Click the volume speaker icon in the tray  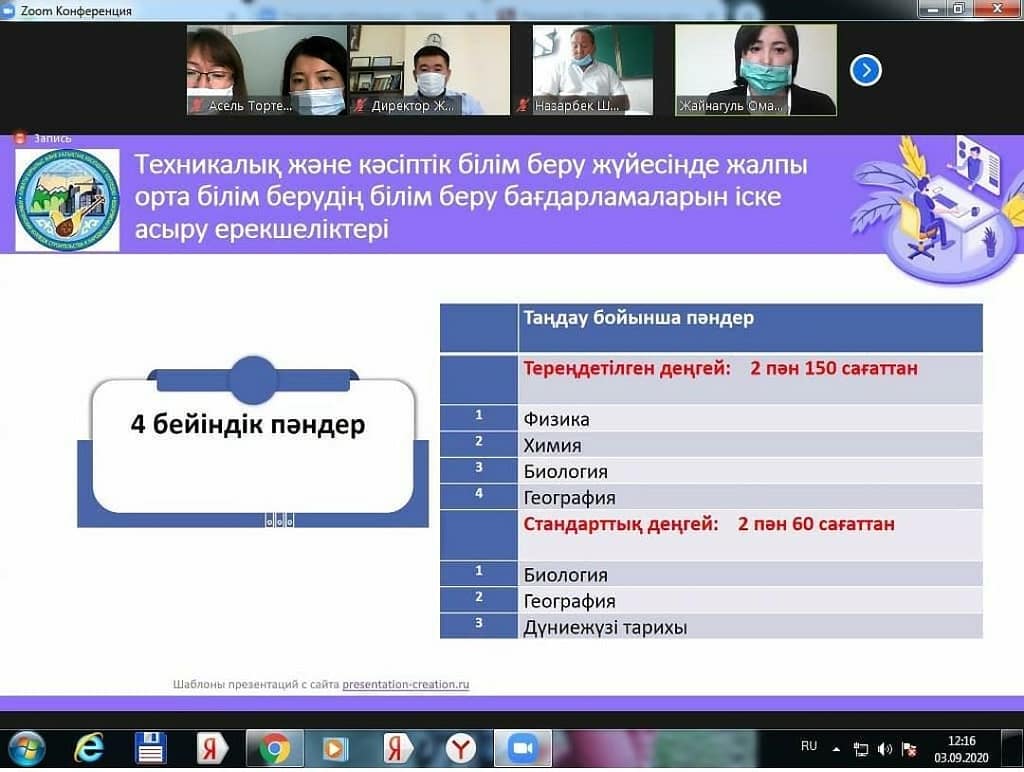[885, 749]
